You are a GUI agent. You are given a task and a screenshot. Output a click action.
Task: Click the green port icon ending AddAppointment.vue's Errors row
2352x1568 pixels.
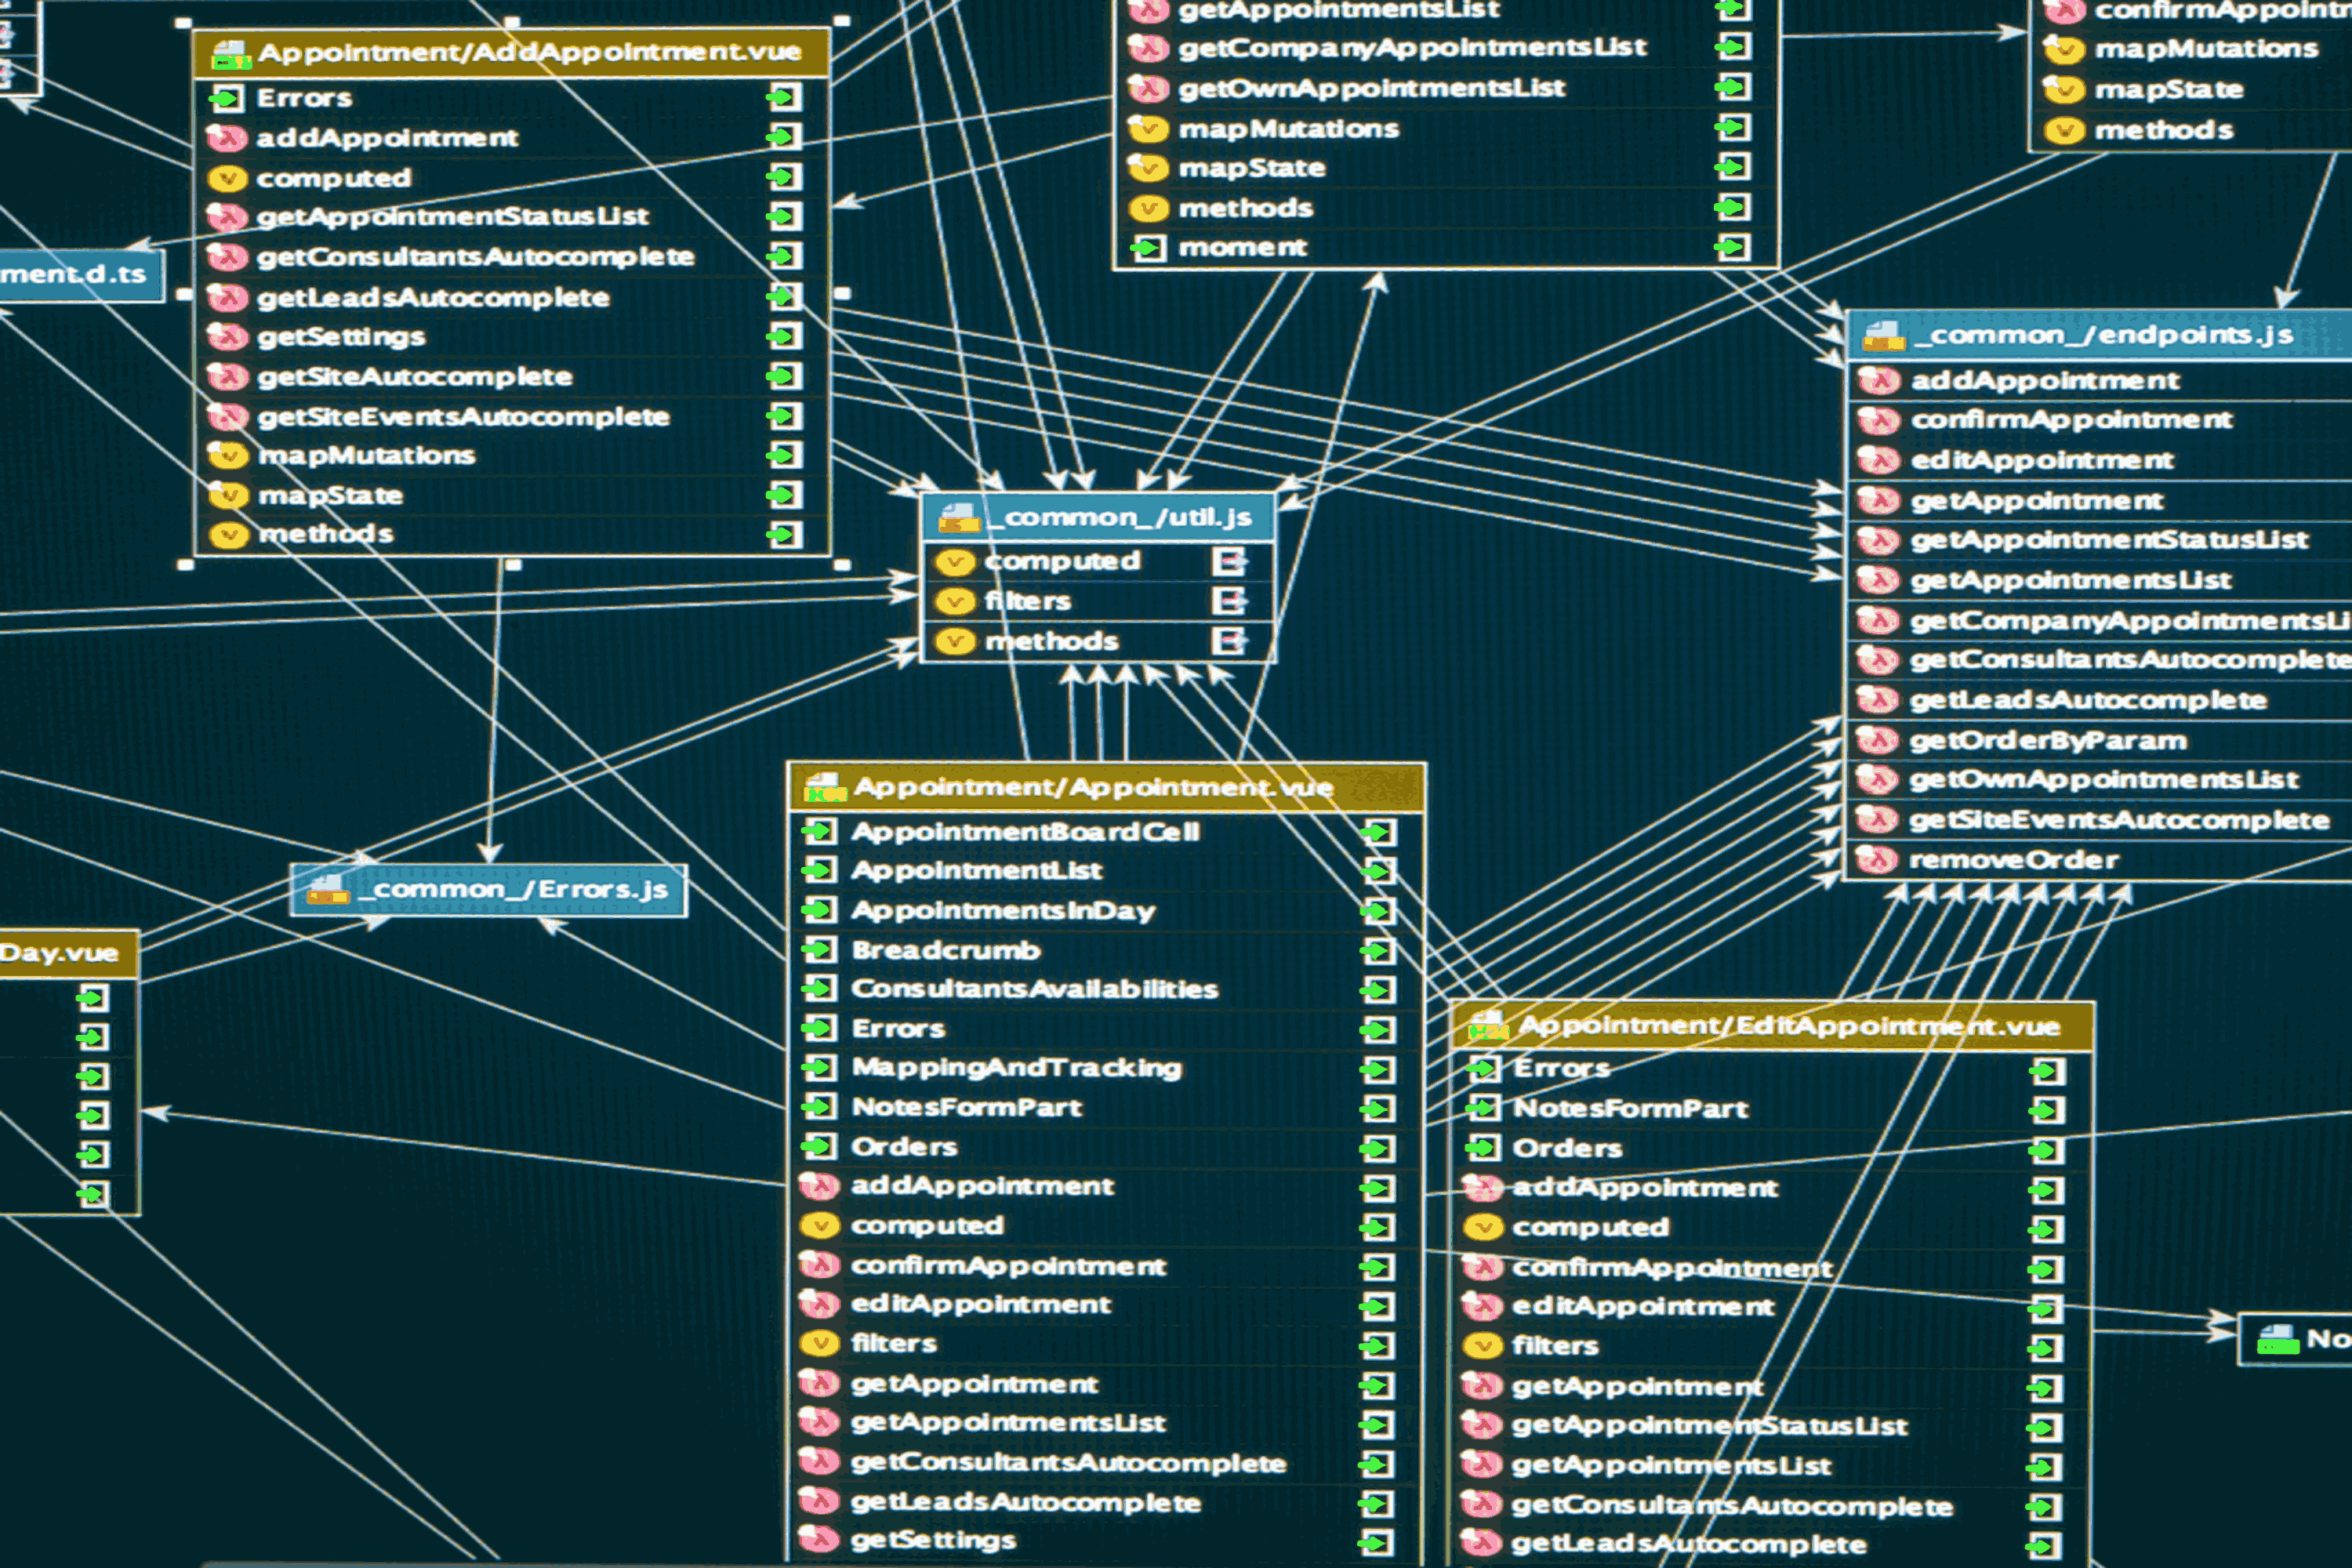click(785, 97)
